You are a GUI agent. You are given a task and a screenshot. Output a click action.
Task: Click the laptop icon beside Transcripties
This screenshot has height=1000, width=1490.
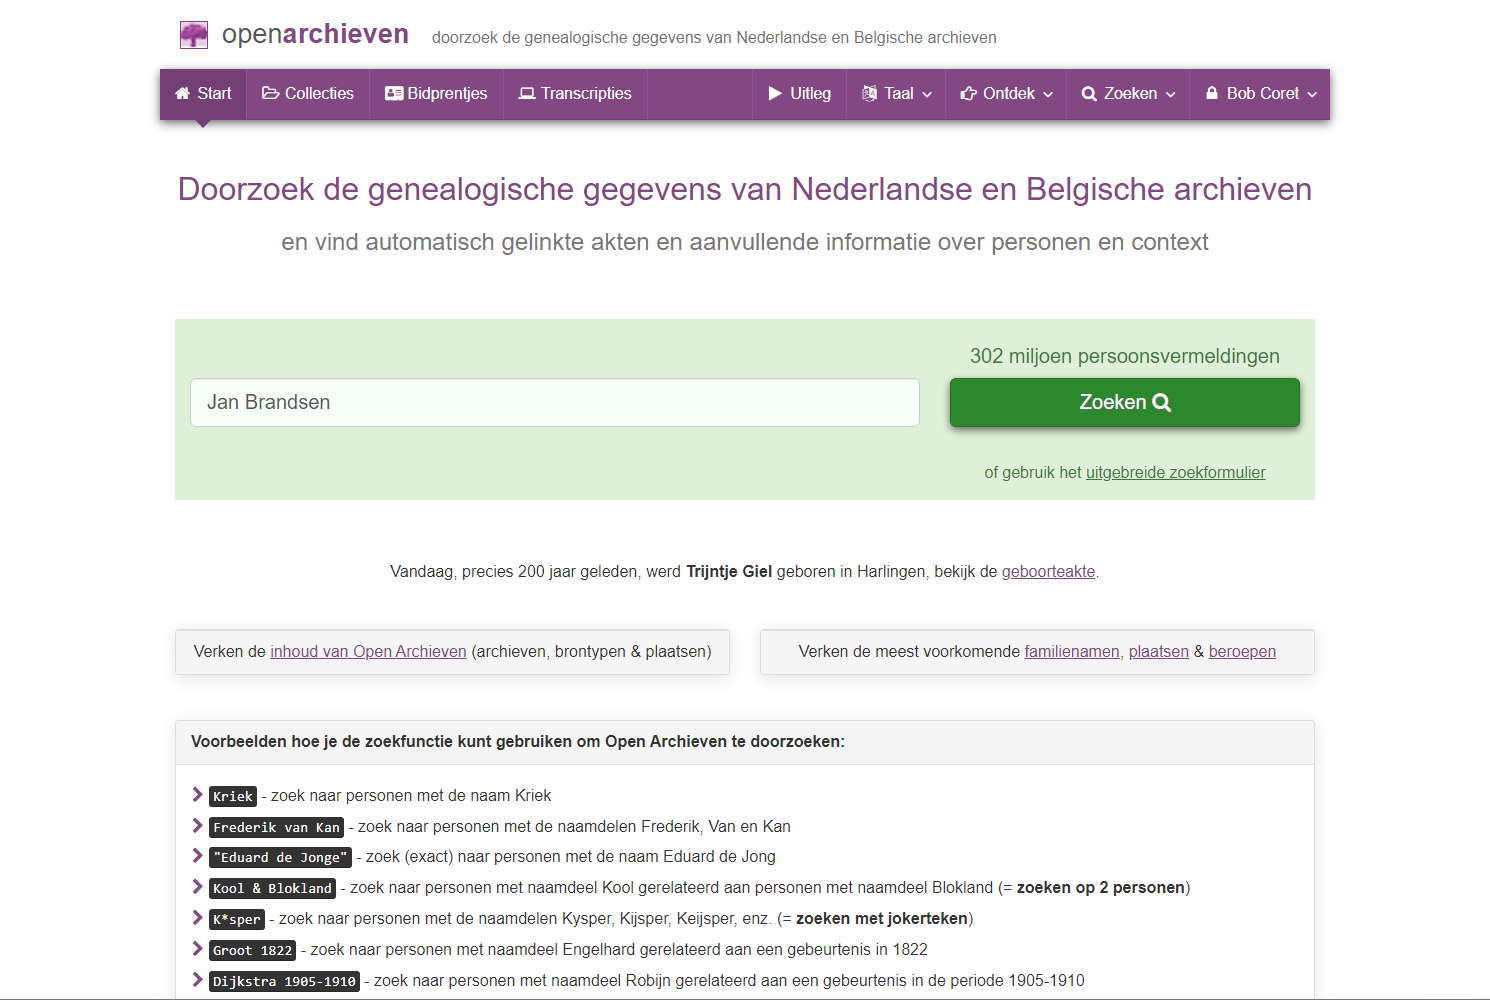click(x=527, y=94)
